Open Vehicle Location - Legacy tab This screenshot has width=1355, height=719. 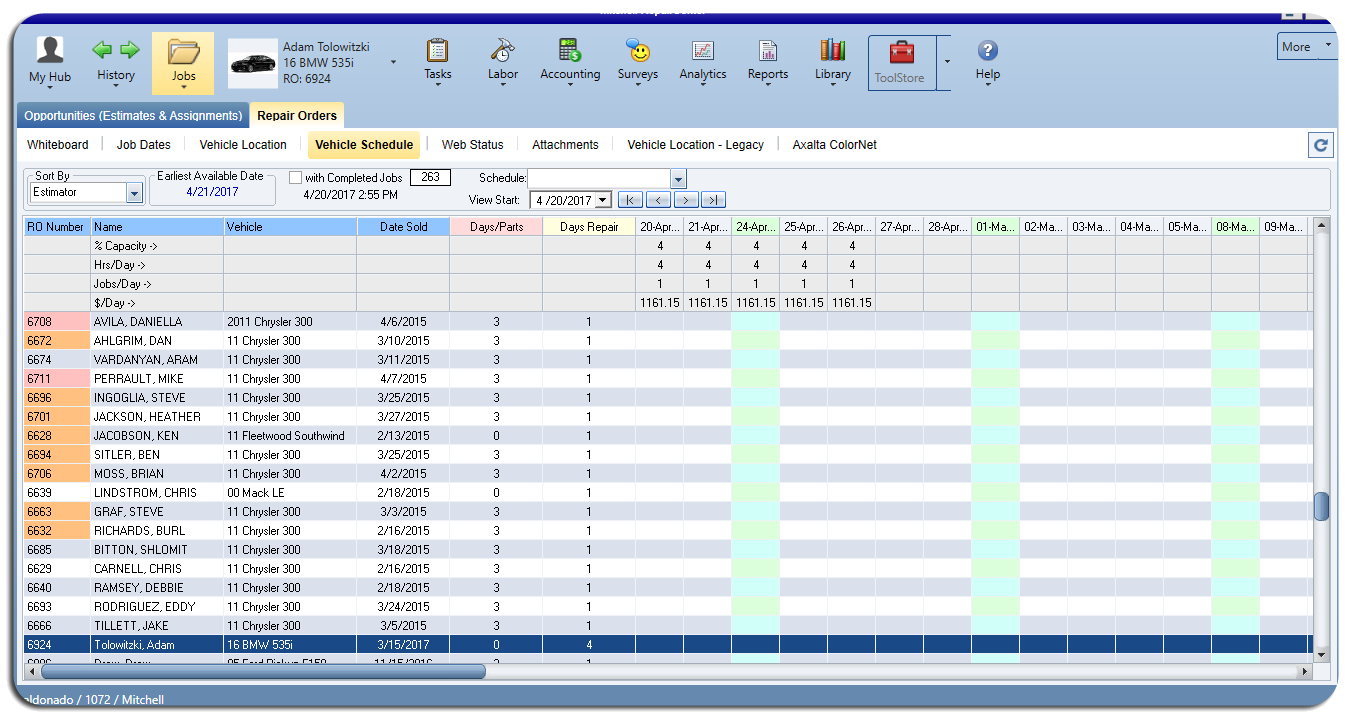point(695,145)
